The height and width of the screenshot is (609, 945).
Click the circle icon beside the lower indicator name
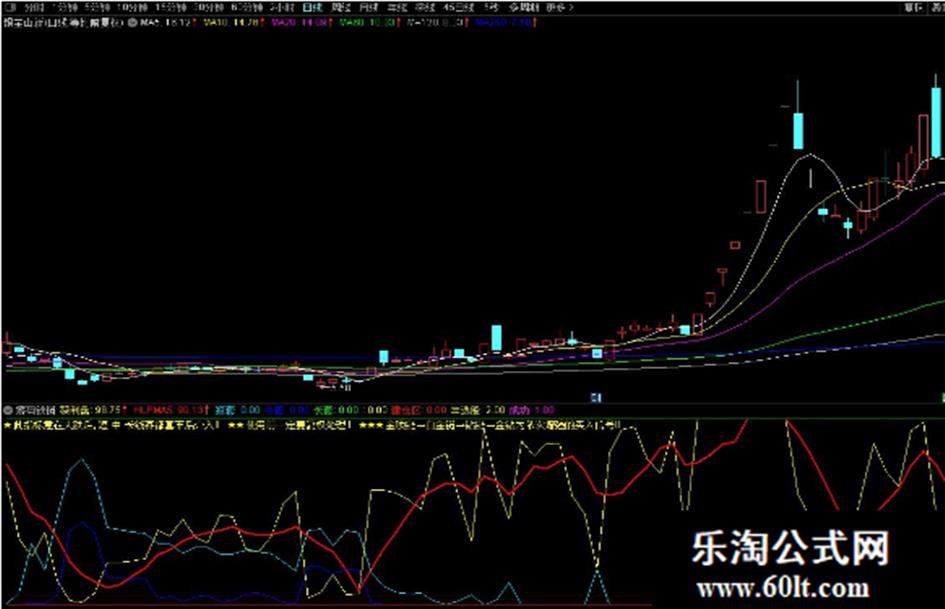8,410
